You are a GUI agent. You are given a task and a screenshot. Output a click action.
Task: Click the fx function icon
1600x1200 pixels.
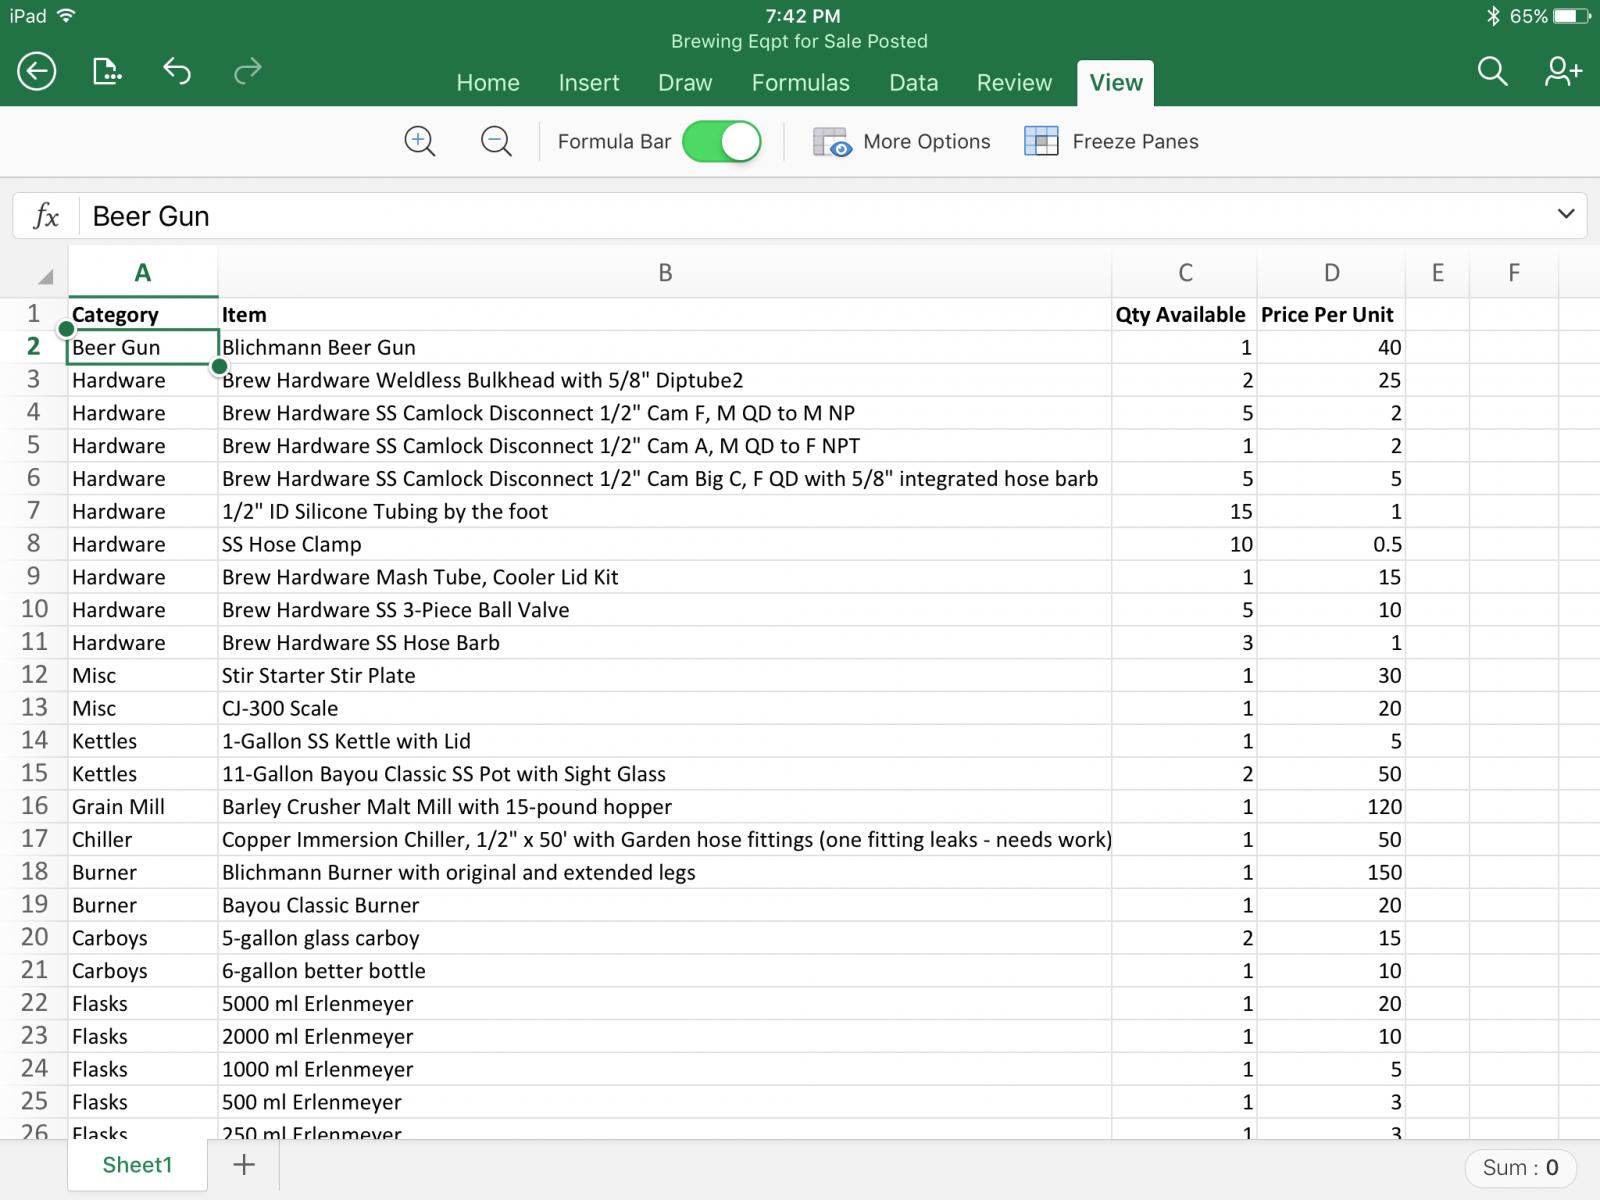(x=46, y=216)
